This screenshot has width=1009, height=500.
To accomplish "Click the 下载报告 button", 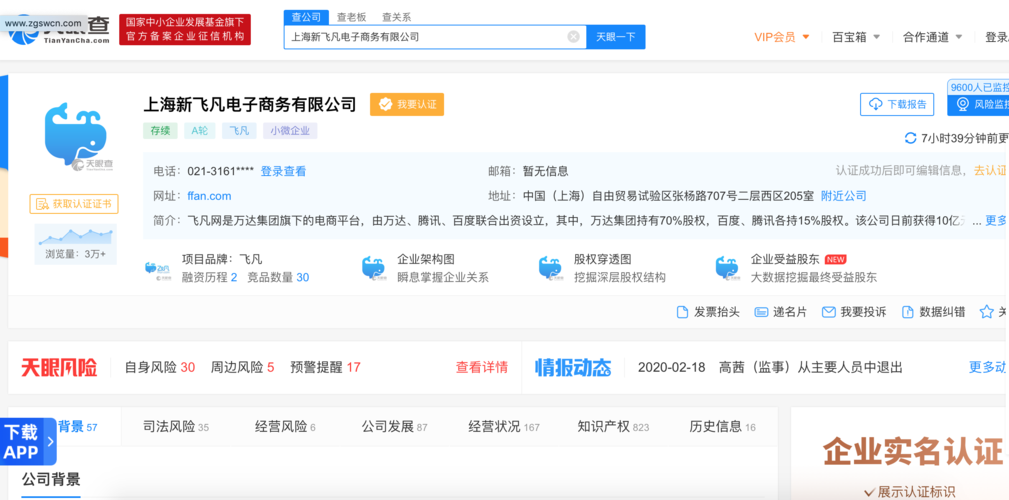I will pyautogui.click(x=897, y=104).
